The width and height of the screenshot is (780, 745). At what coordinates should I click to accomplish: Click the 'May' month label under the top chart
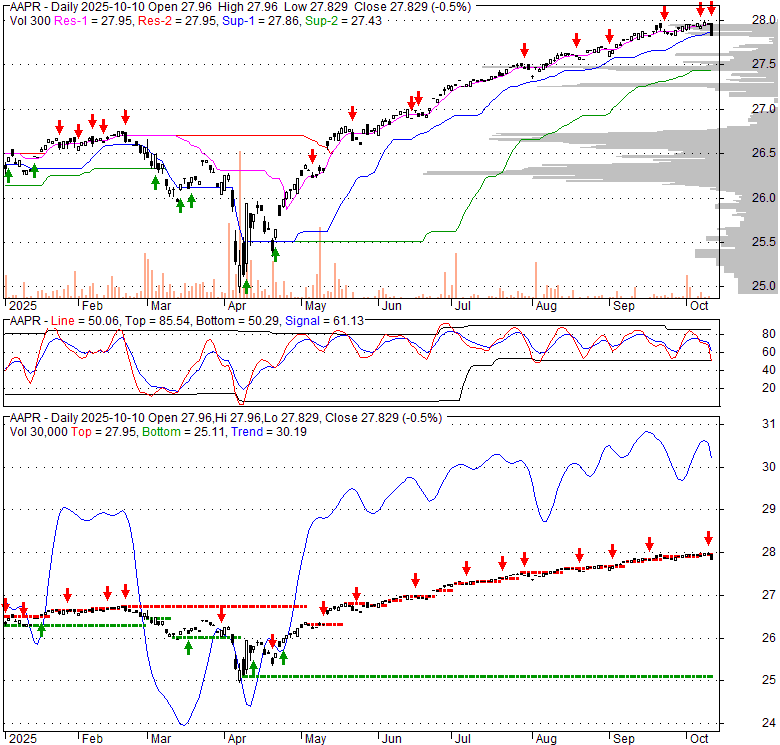[315, 306]
